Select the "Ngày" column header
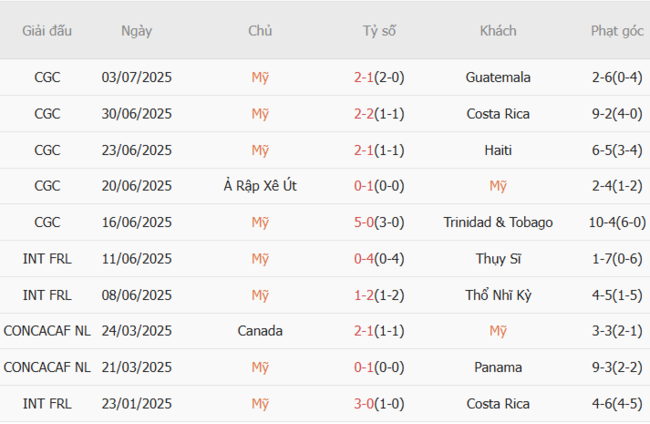650x424 pixels. tap(137, 31)
